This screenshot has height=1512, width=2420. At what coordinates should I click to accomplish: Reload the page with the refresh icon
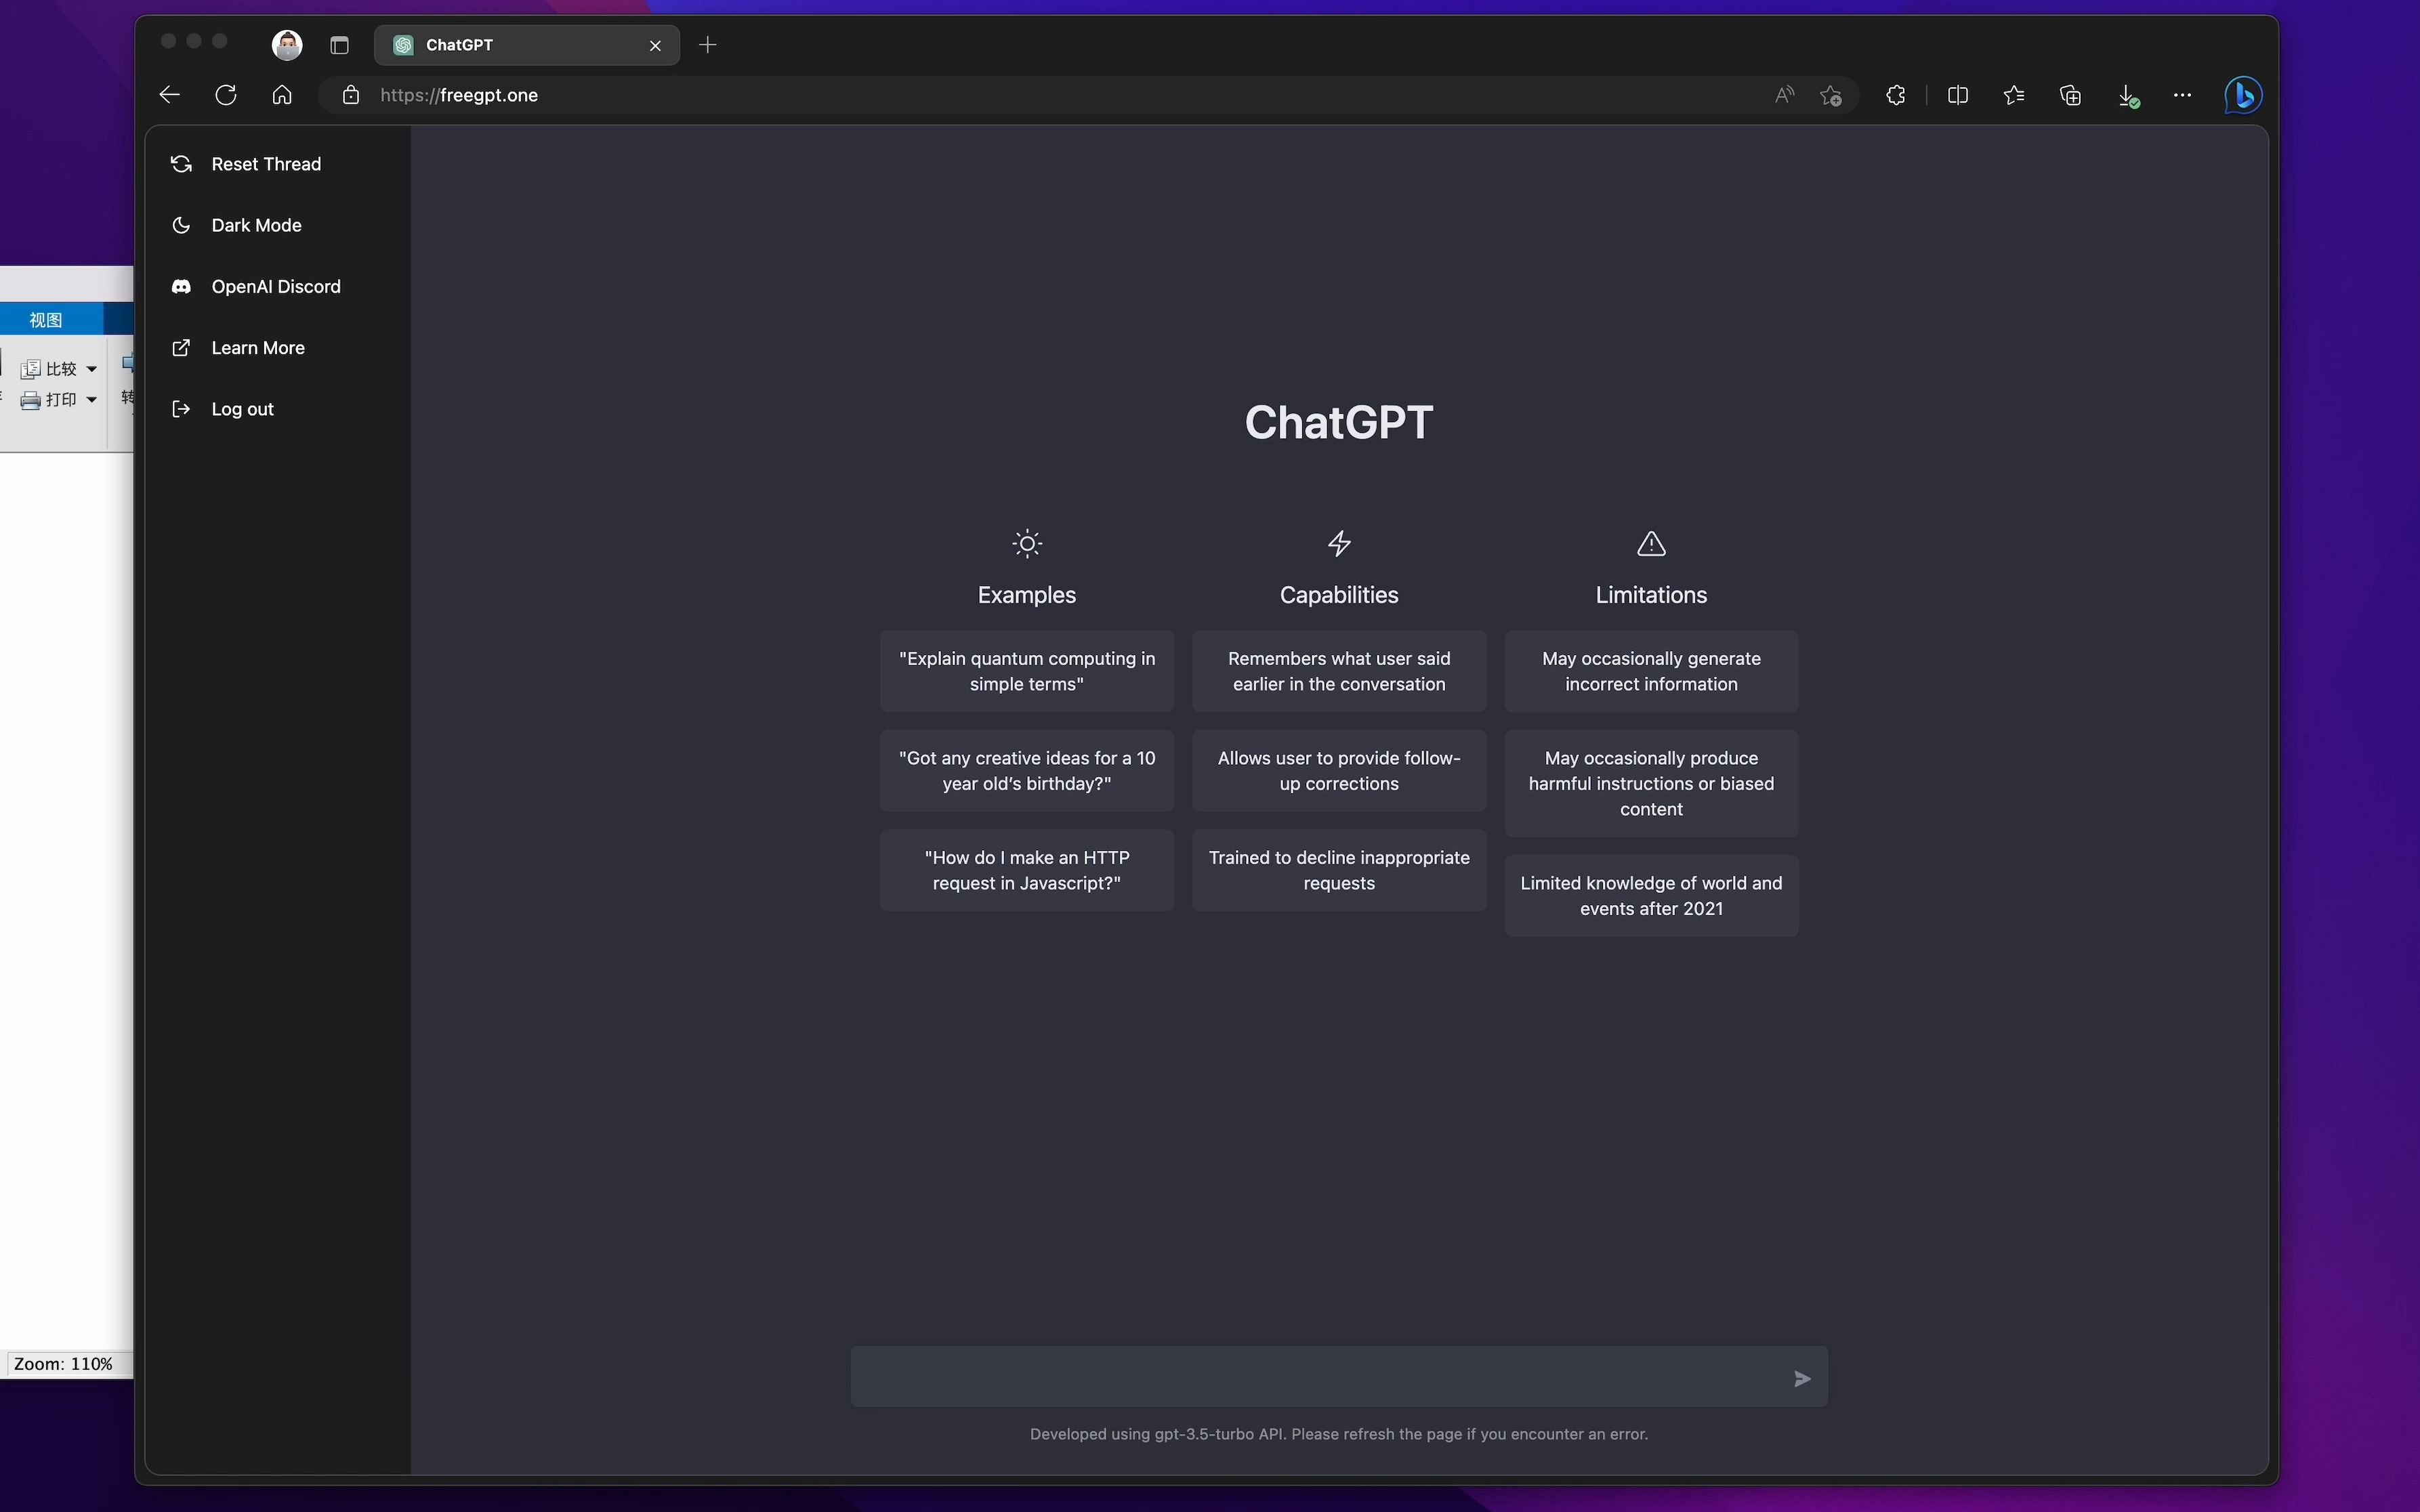(226, 95)
